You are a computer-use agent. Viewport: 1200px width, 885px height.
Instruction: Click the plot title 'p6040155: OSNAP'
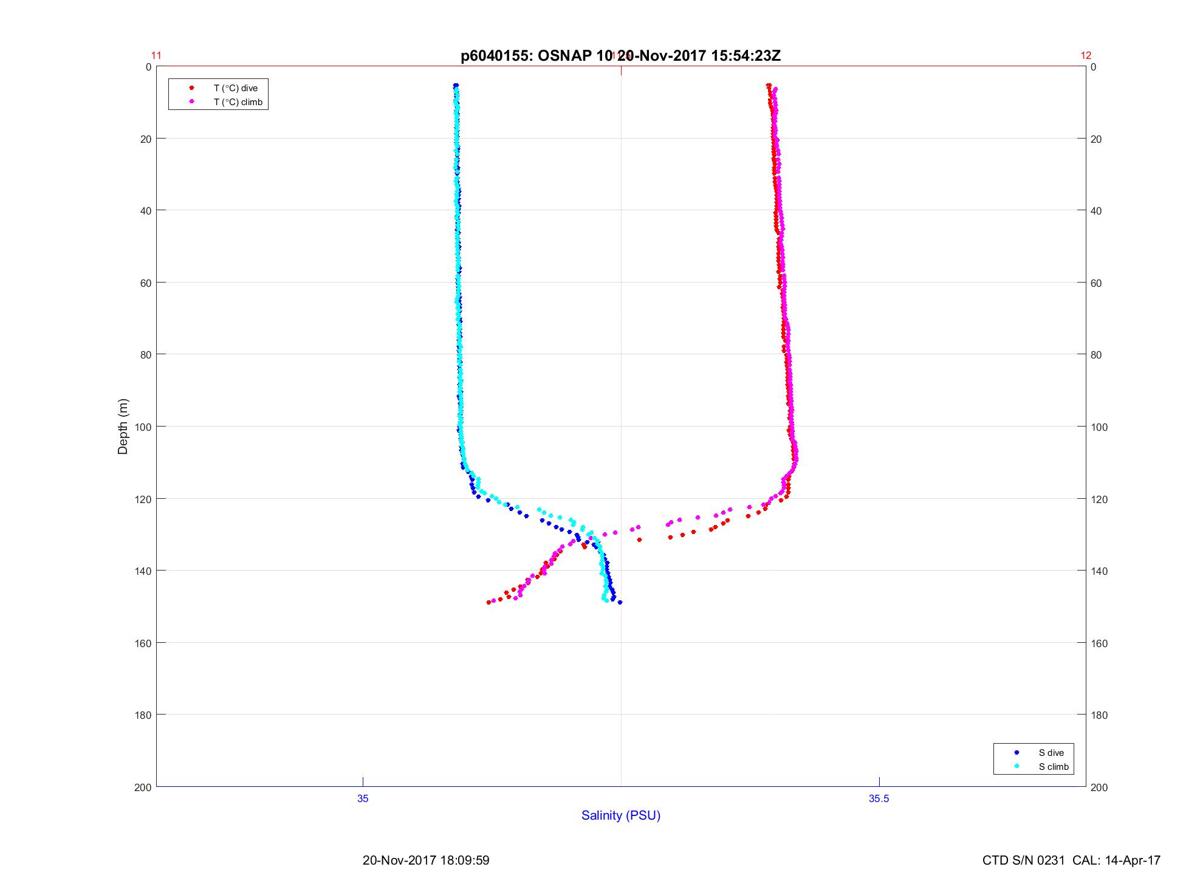[526, 56]
